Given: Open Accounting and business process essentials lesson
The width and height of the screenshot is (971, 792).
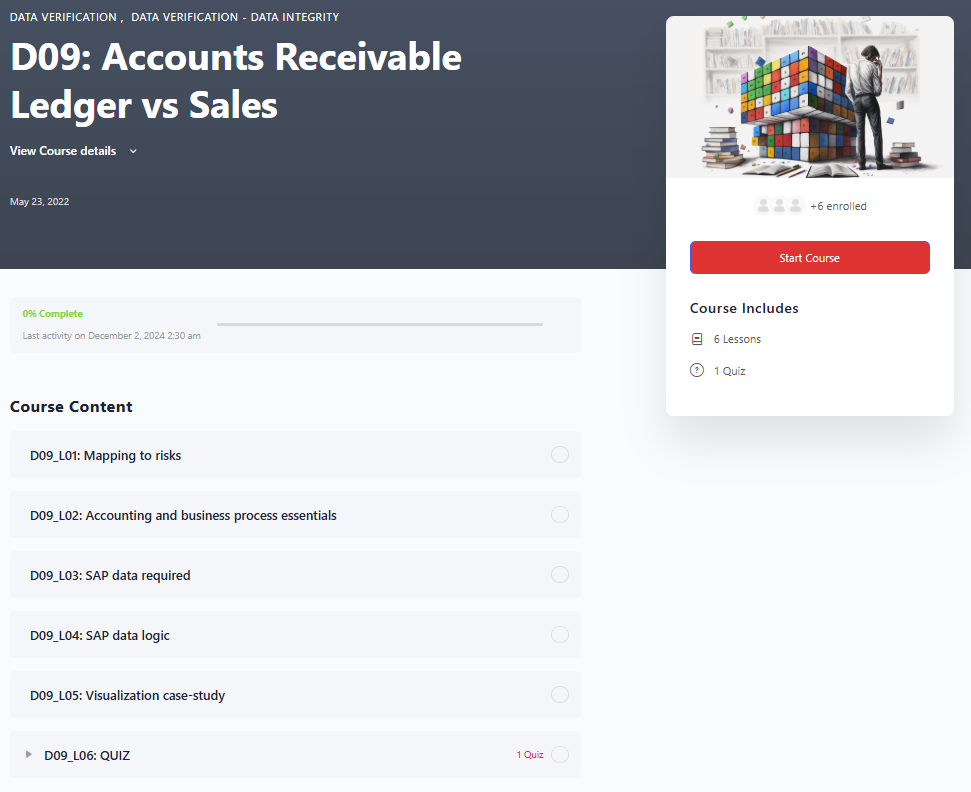Looking at the screenshot, I should [183, 515].
